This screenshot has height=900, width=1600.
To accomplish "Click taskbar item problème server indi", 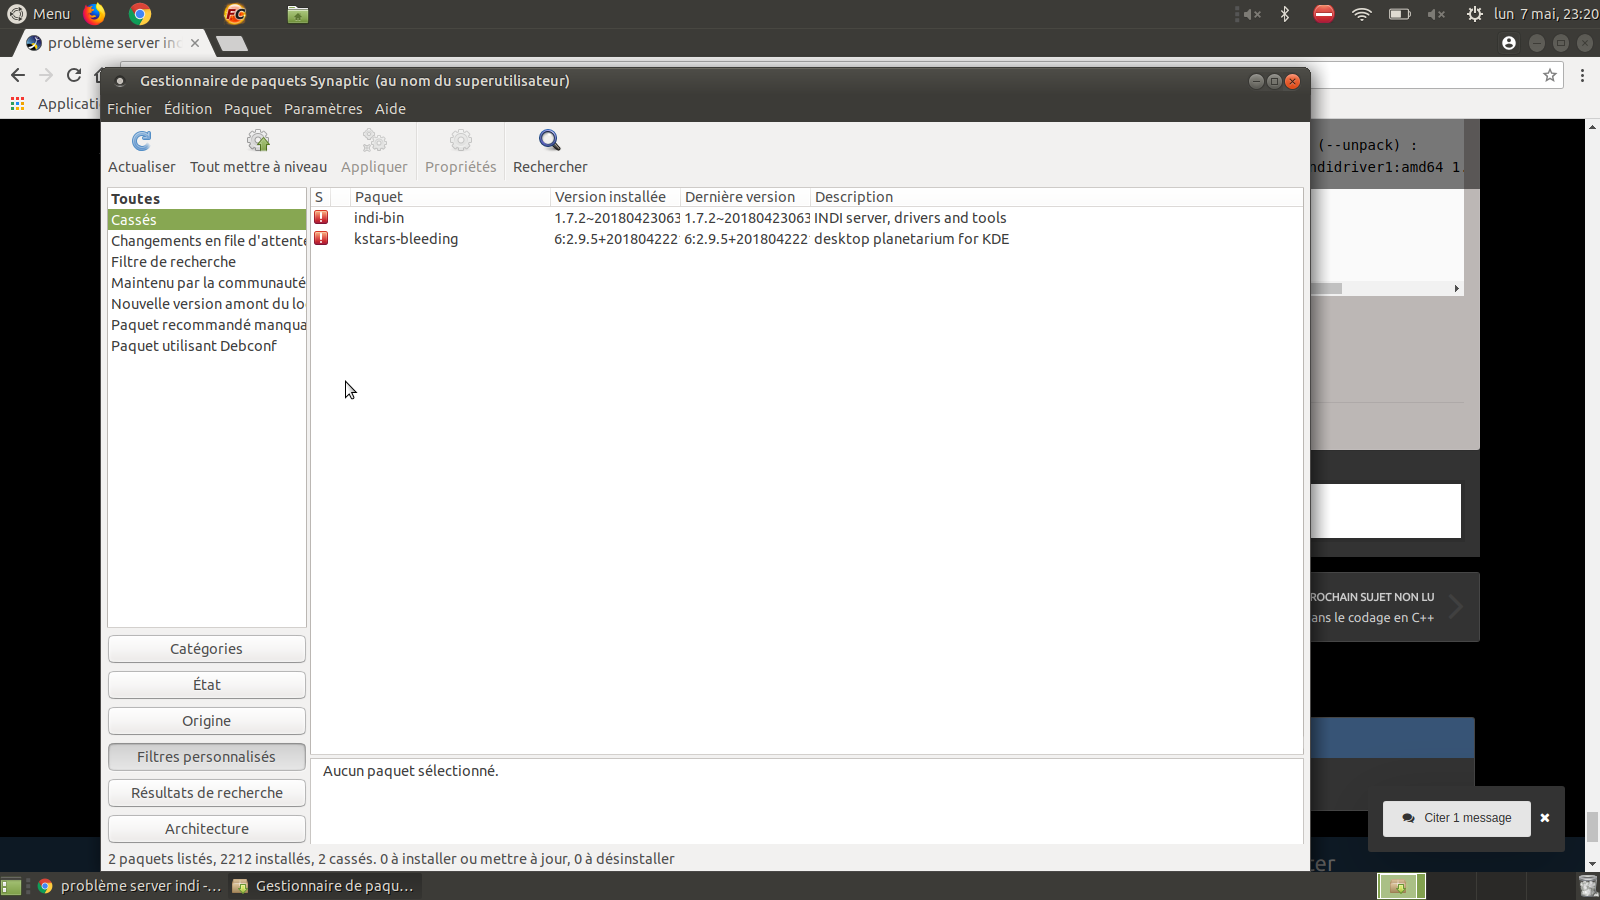I will (x=130, y=886).
